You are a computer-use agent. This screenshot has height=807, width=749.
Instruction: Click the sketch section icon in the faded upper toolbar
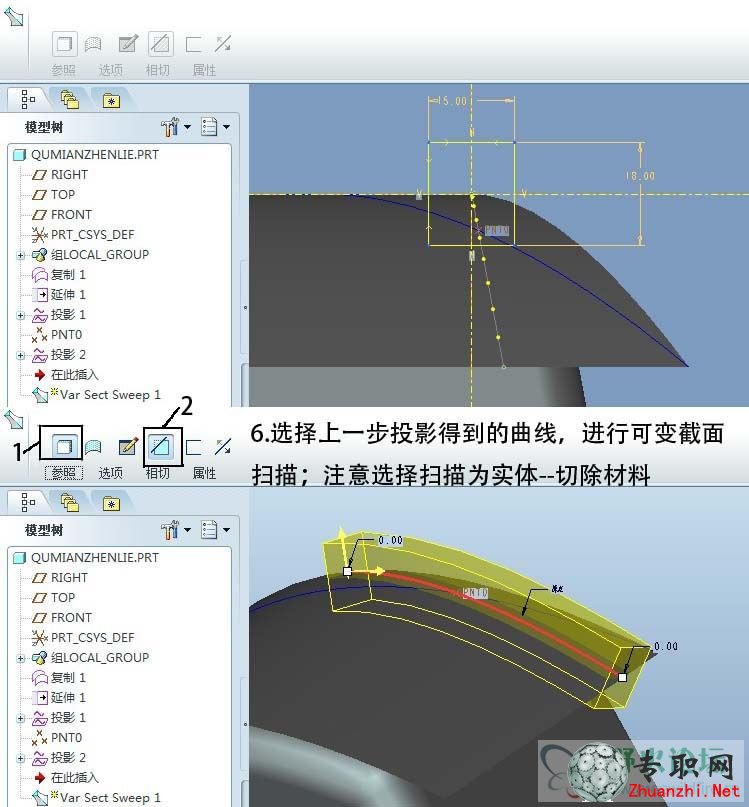128,44
